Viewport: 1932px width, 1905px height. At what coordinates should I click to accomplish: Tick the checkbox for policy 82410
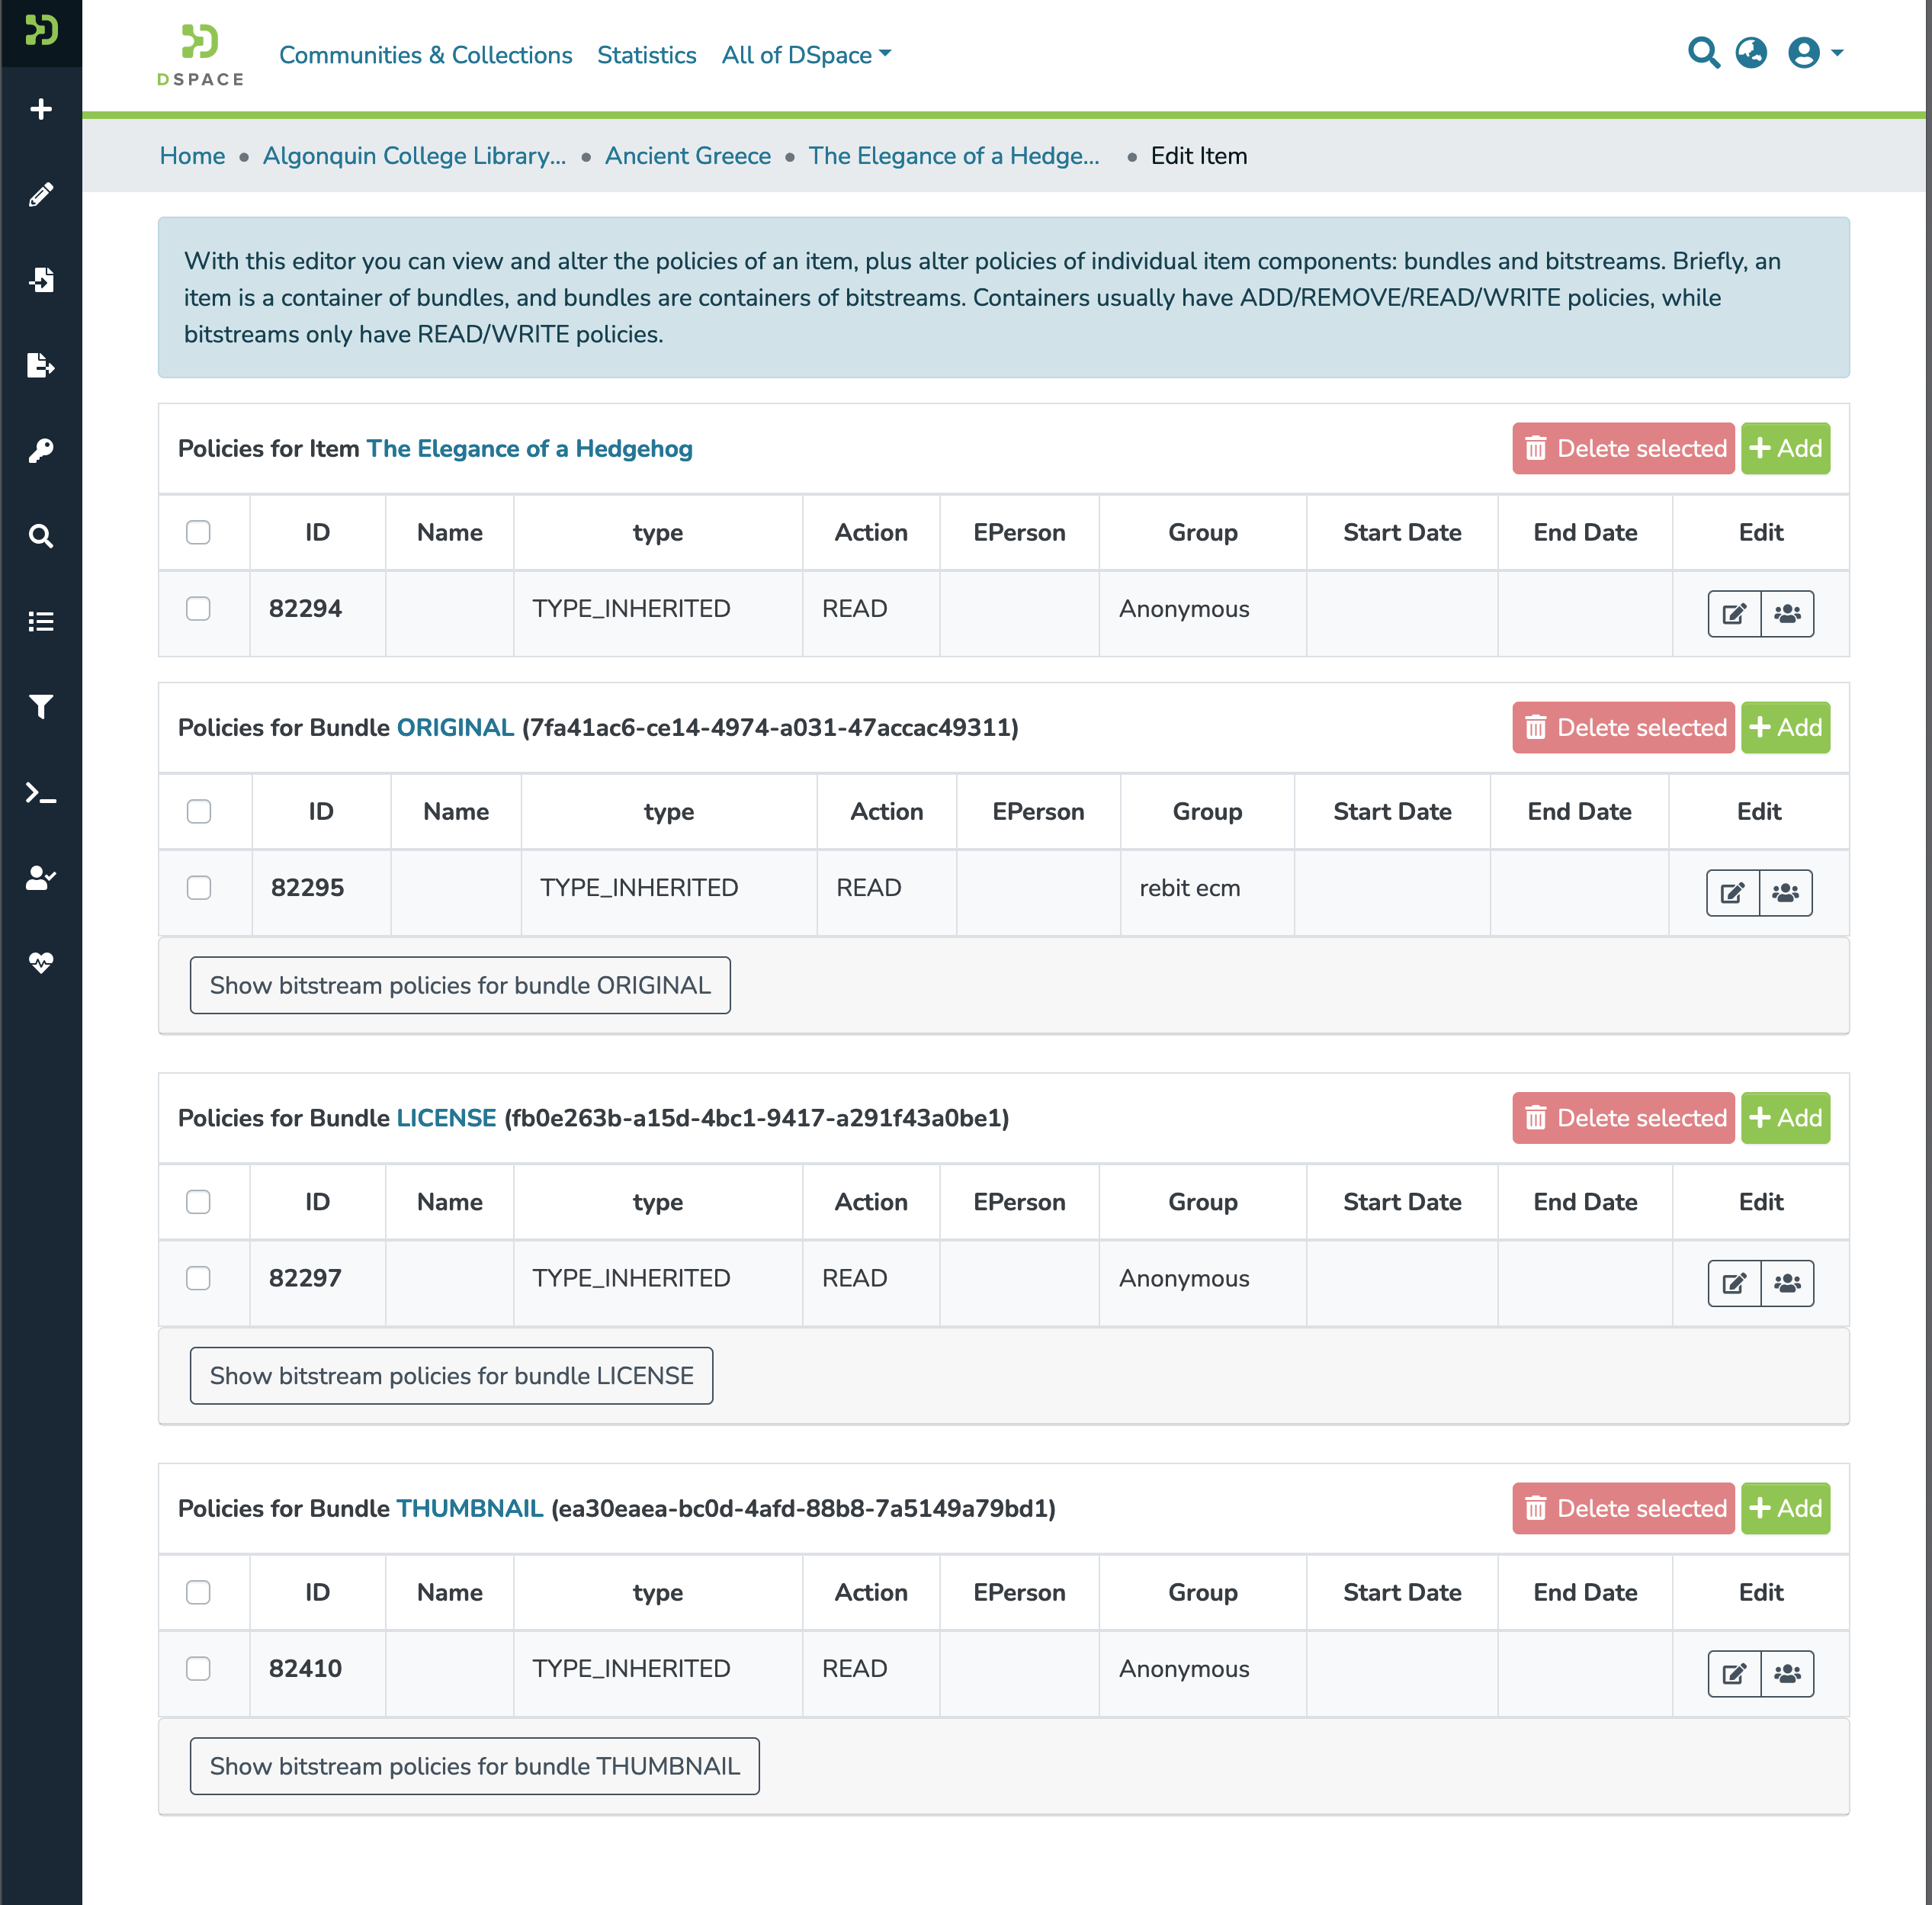click(x=198, y=1668)
